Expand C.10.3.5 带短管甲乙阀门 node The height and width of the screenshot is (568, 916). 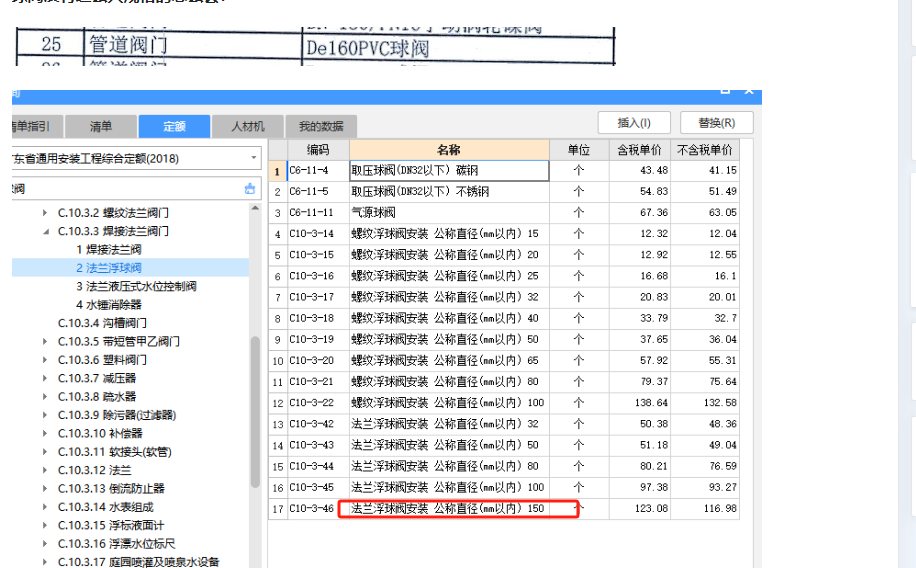click(x=45, y=341)
